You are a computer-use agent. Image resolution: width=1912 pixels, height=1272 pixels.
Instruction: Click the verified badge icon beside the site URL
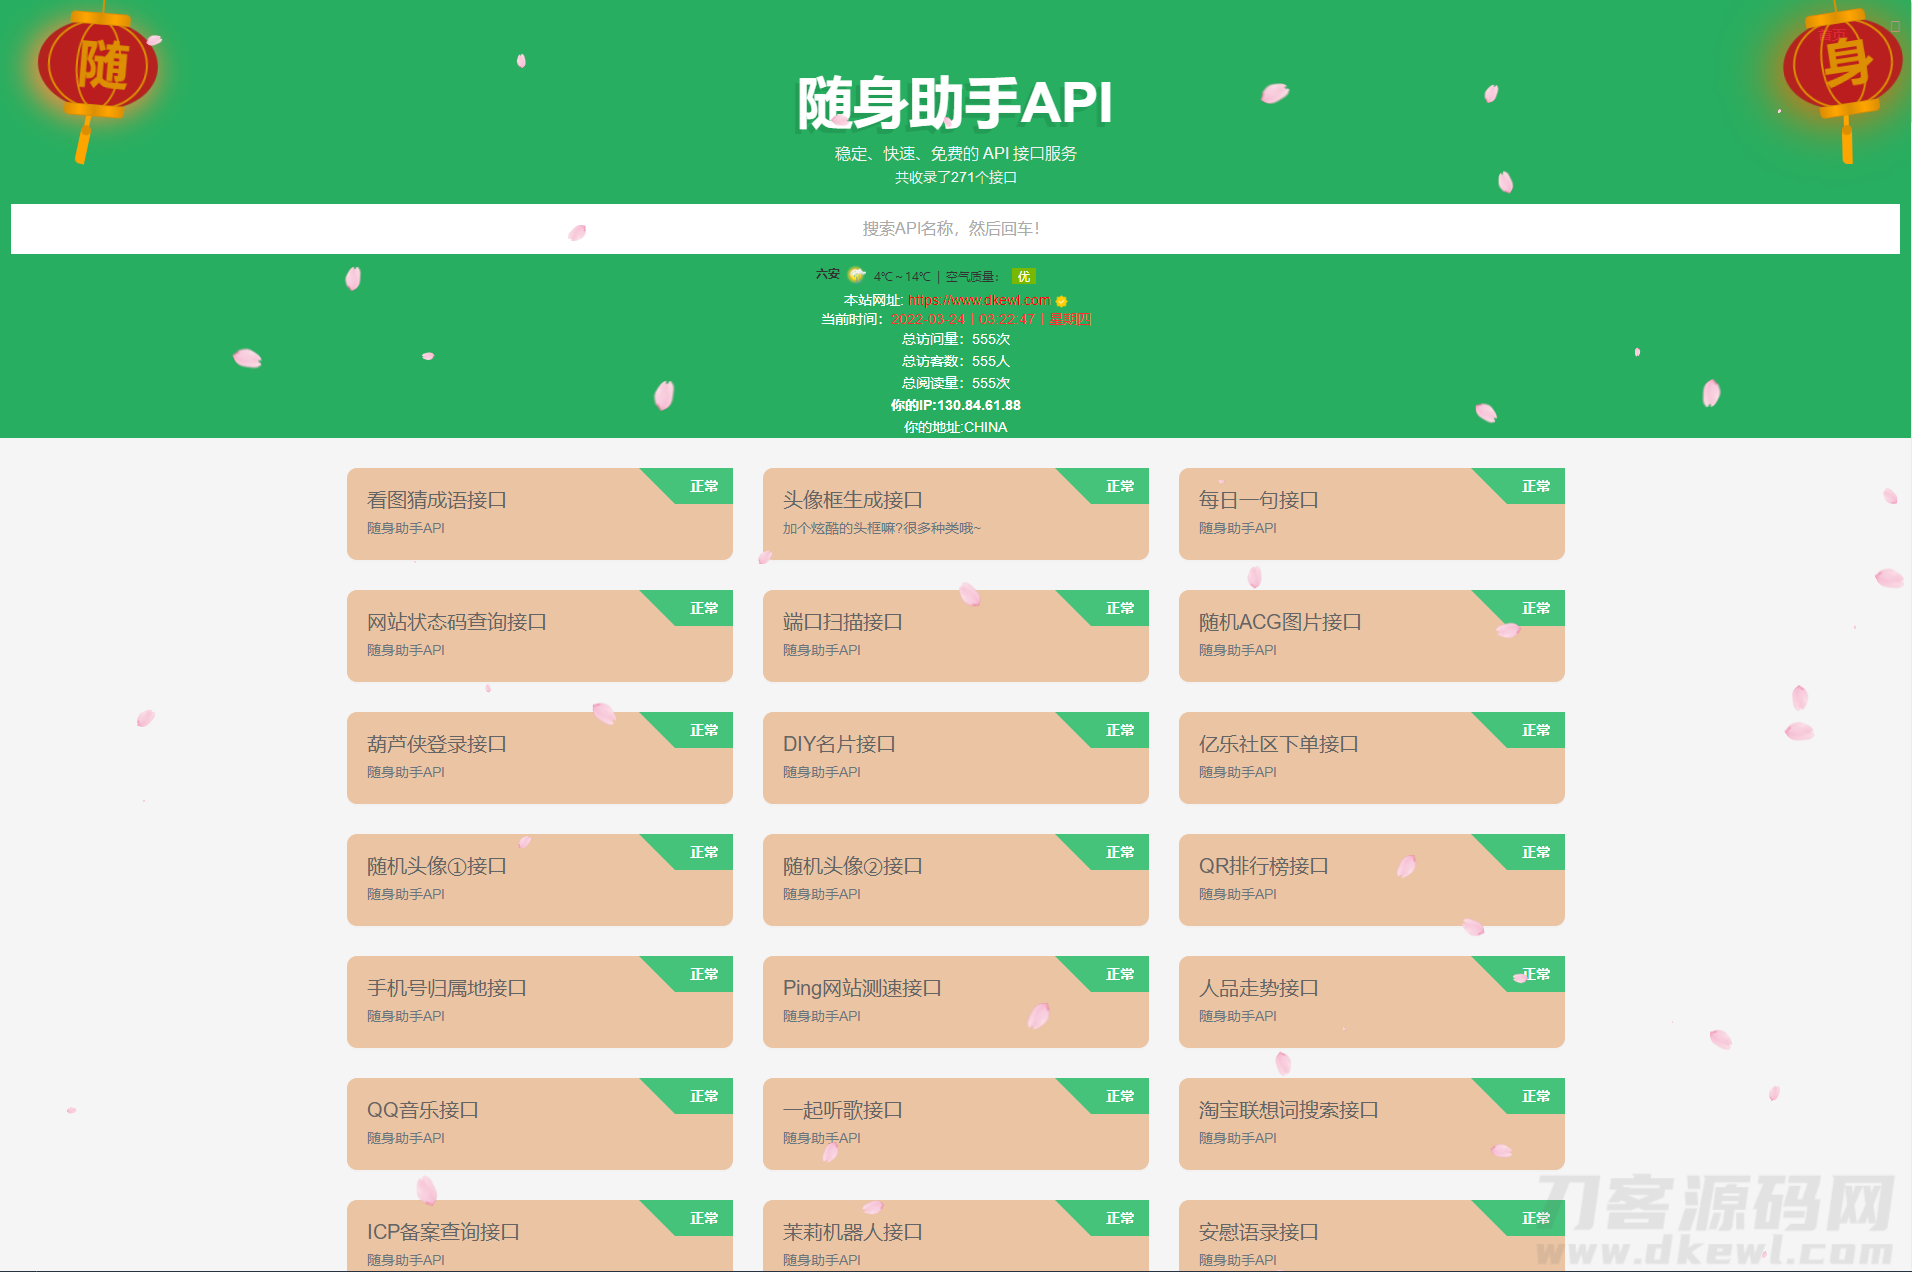[x=1062, y=300]
